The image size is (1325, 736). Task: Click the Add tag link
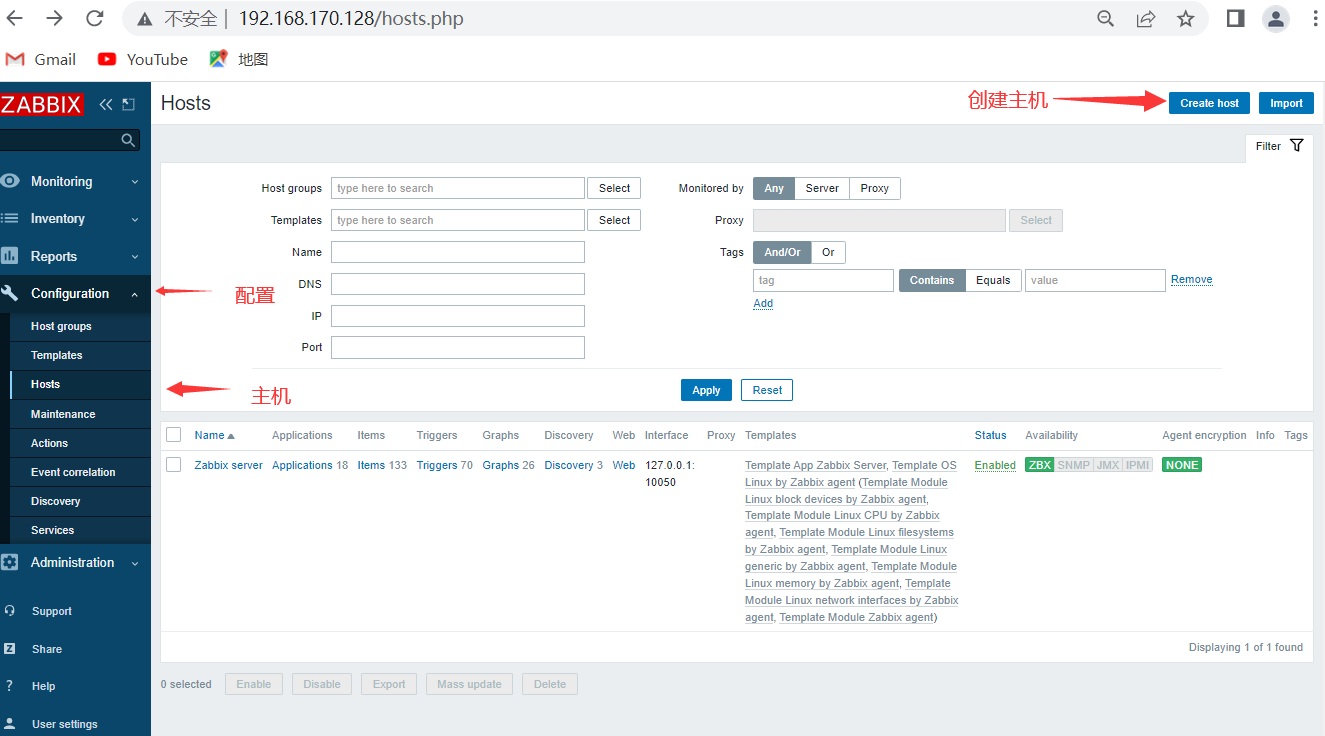coord(763,303)
